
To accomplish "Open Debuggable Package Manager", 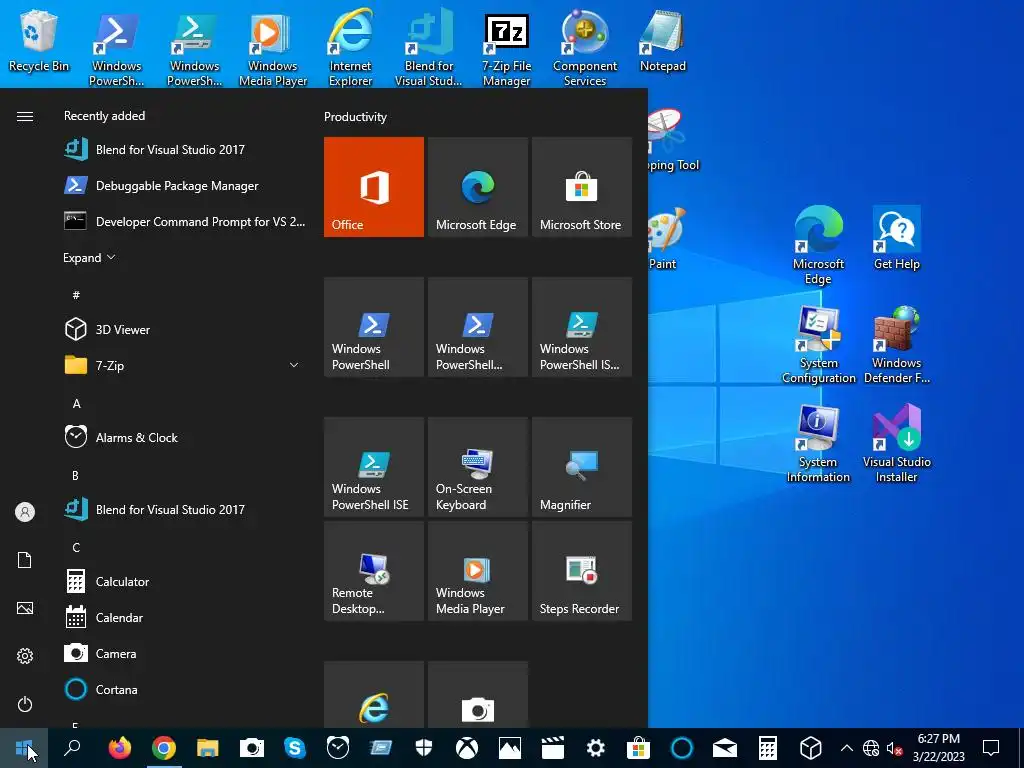I will point(184,185).
